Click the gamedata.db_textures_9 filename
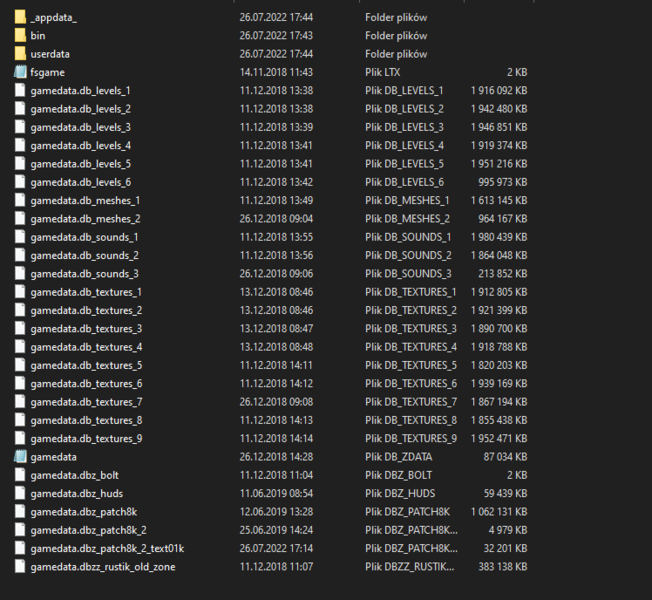The height and width of the screenshot is (600, 652). pyautogui.click(x=86, y=438)
